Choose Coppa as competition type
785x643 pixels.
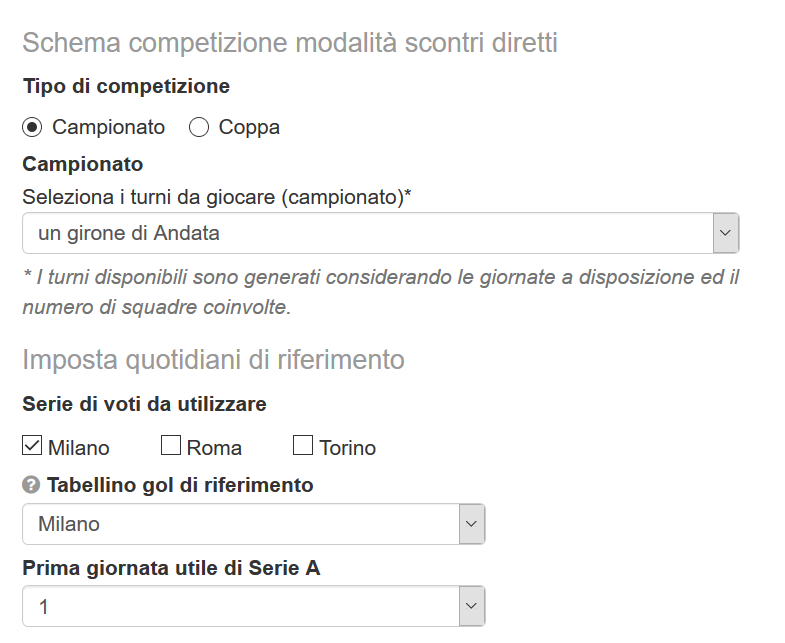tap(199, 127)
